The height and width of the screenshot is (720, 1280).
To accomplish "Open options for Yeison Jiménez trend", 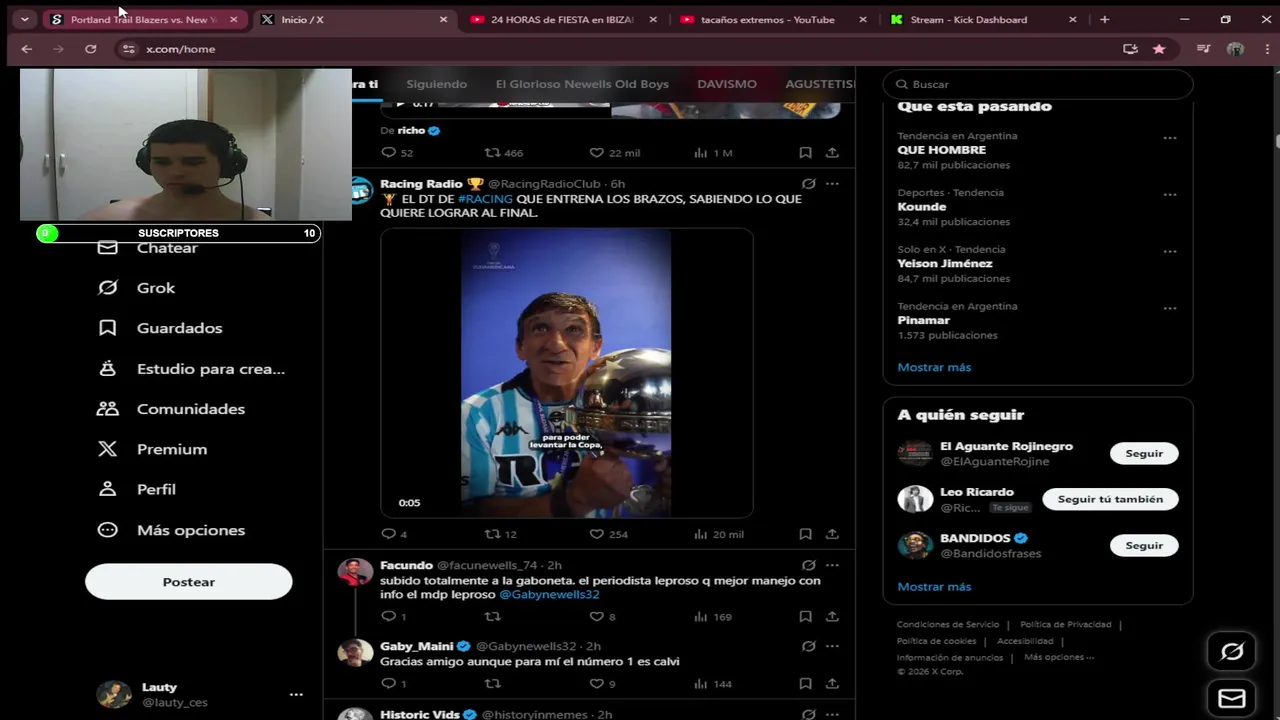I will tap(1170, 252).
